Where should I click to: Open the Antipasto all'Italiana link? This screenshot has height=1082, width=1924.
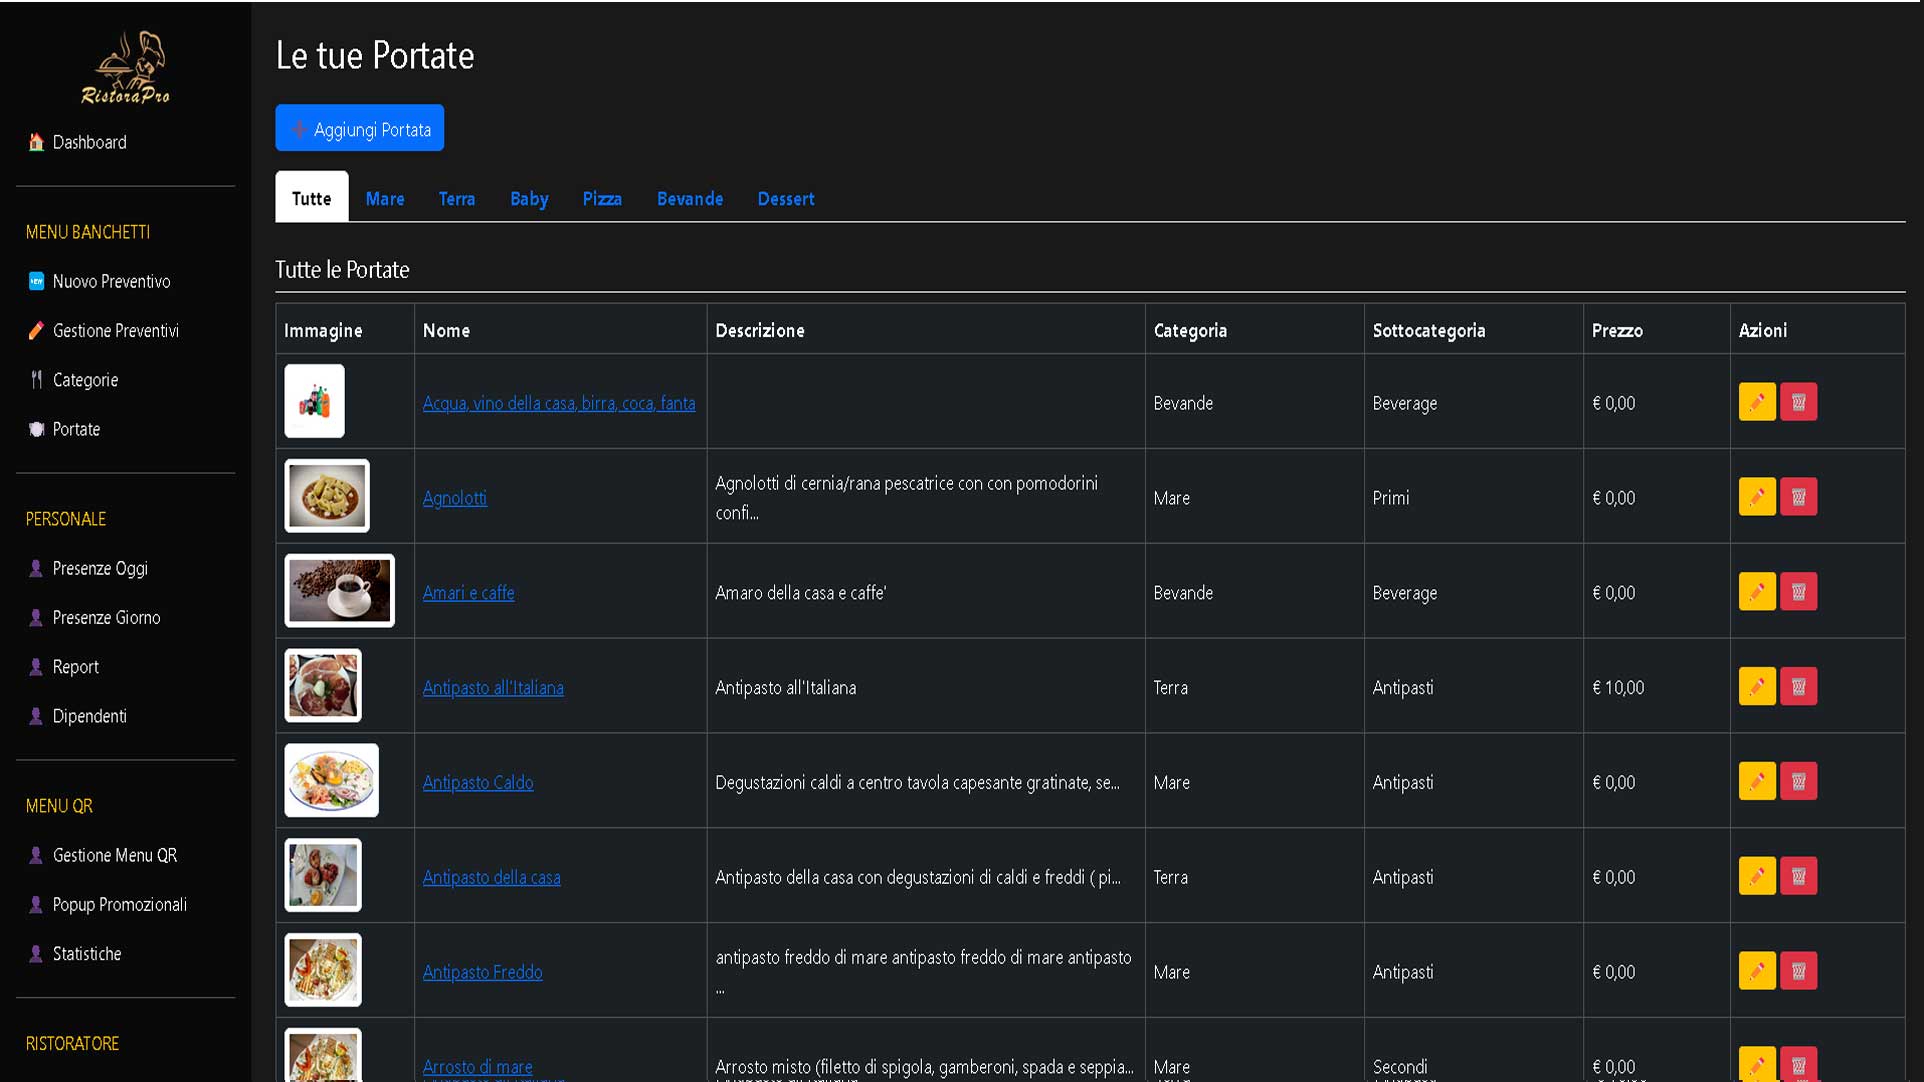click(493, 688)
